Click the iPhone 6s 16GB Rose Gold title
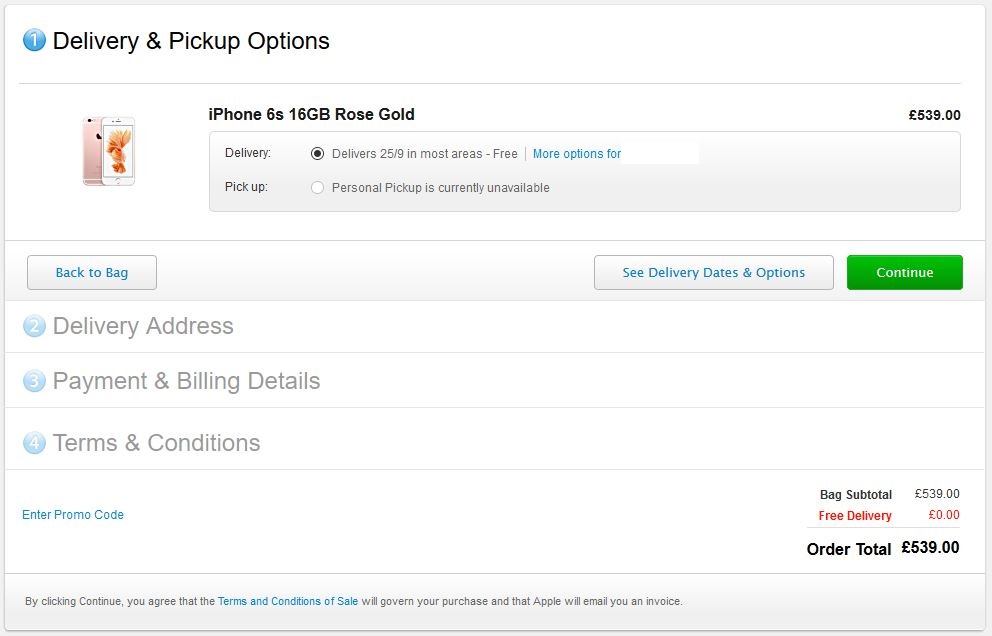The image size is (992, 636). coord(311,115)
